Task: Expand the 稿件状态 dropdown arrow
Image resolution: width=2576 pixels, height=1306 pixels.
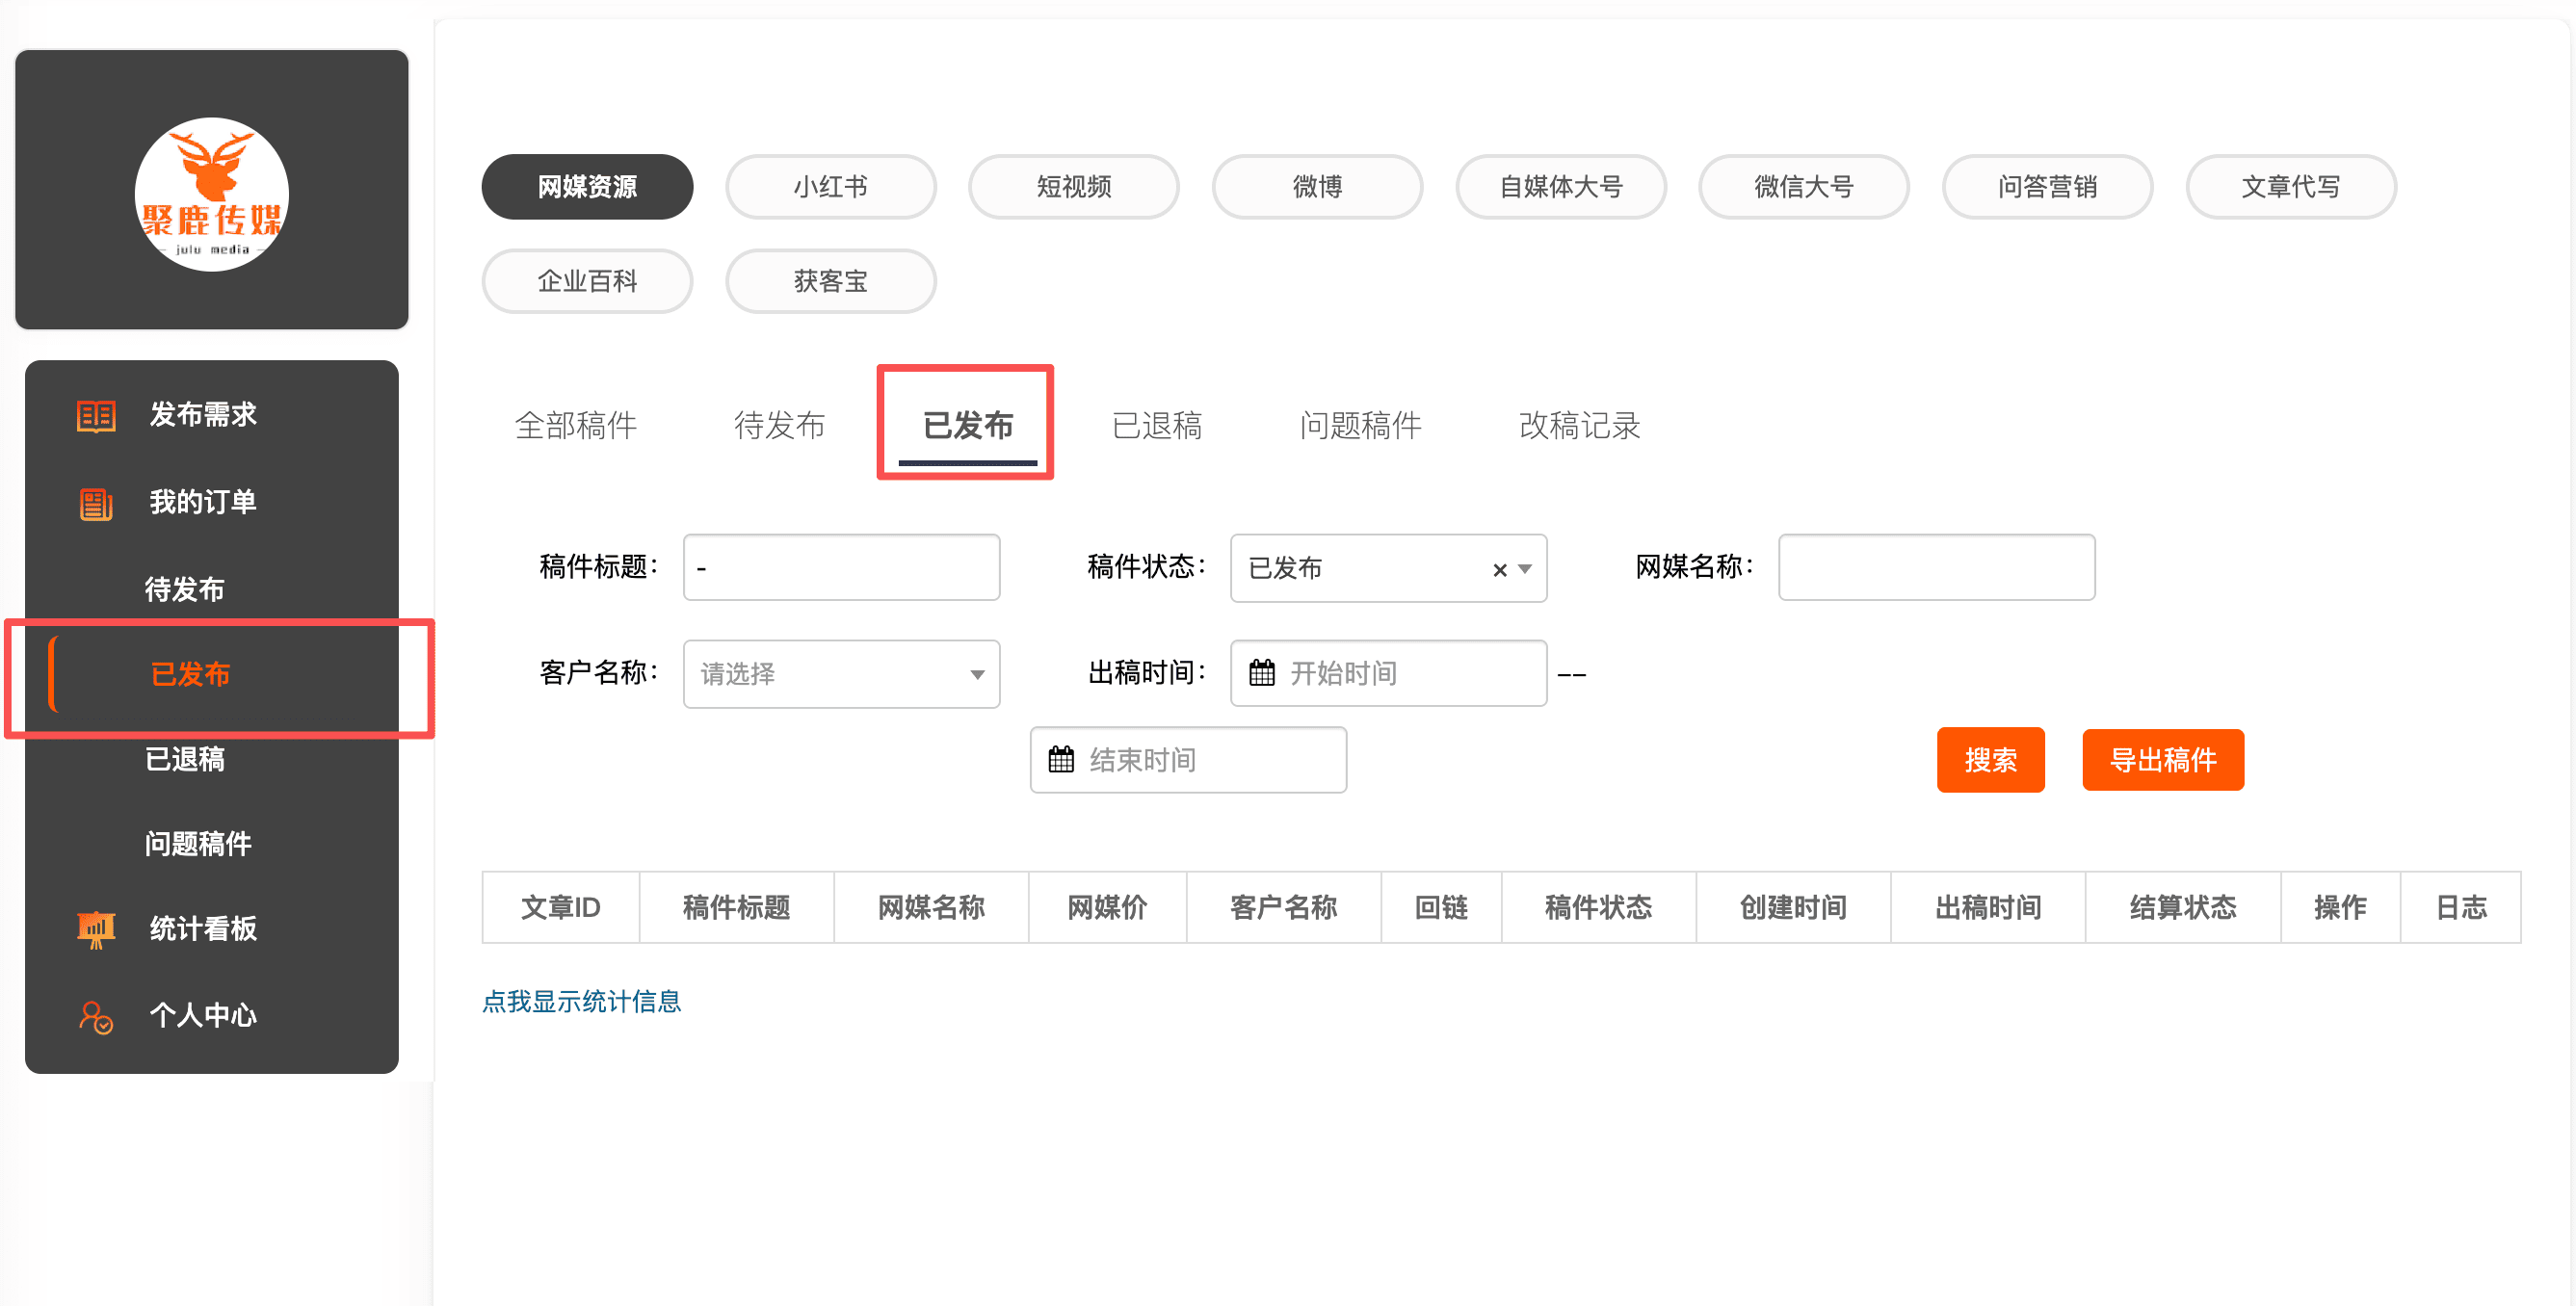Action: coord(1525,569)
